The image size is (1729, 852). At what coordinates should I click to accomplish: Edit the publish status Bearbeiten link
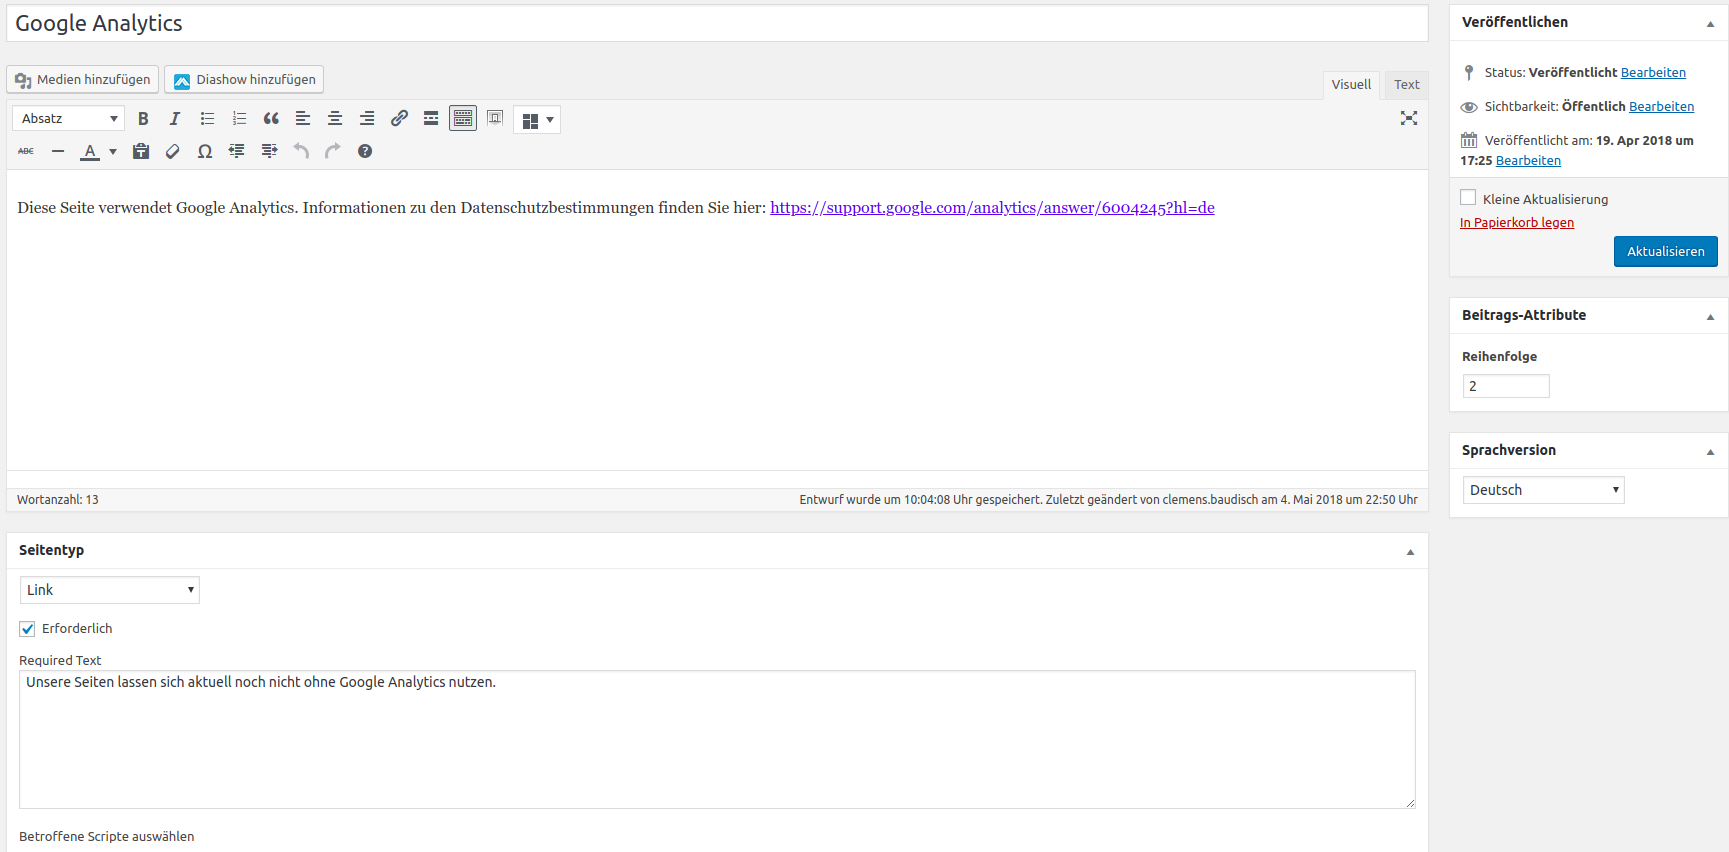[1653, 72]
